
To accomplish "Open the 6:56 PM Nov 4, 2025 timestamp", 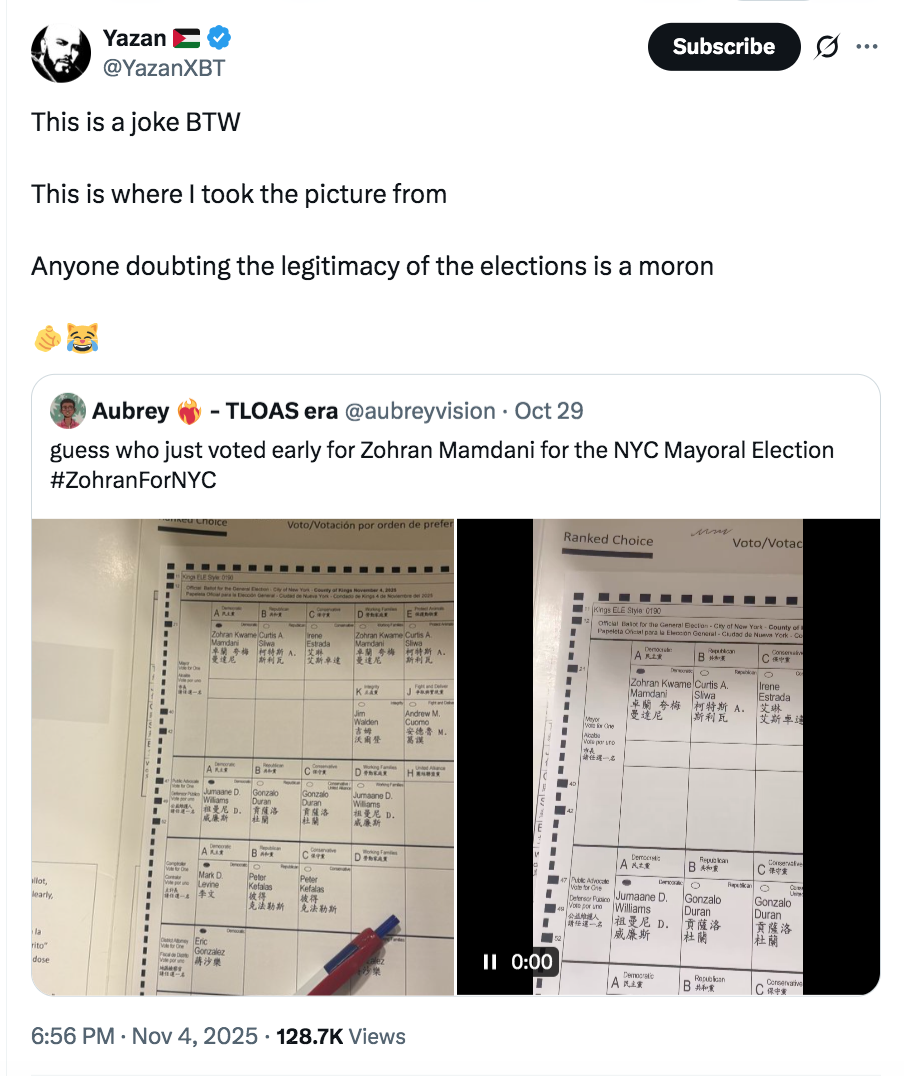I will (x=145, y=1036).
